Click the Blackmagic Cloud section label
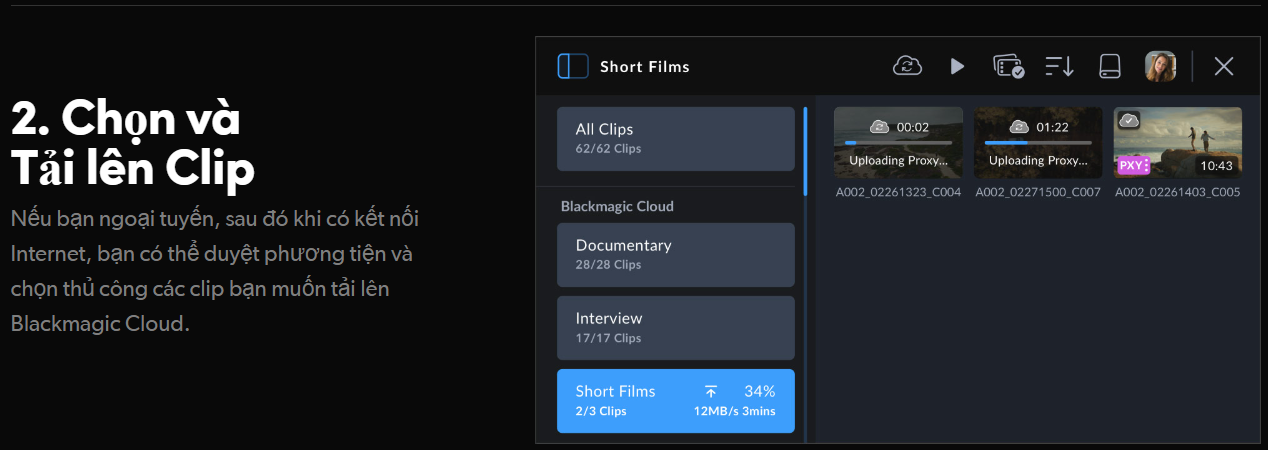This screenshot has width=1268, height=450. click(617, 206)
